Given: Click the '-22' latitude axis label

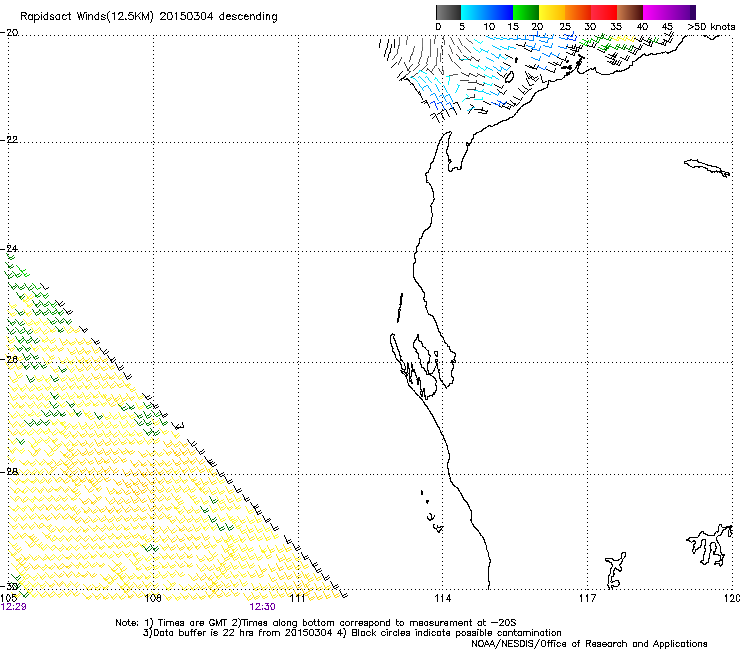Looking at the screenshot, I should 10,139.
